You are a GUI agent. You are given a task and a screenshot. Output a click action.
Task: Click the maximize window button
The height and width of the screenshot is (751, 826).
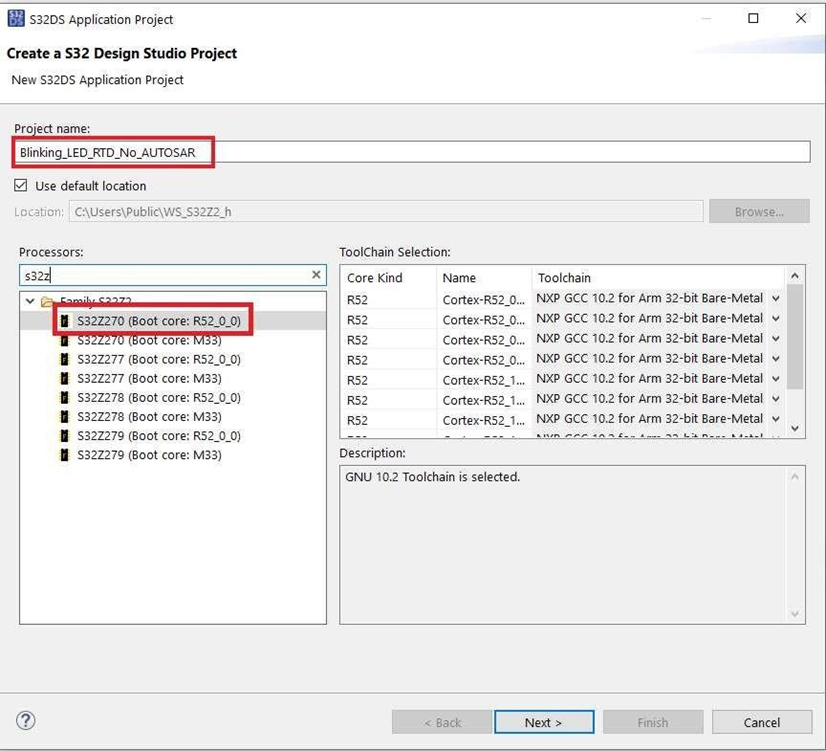tap(753, 18)
